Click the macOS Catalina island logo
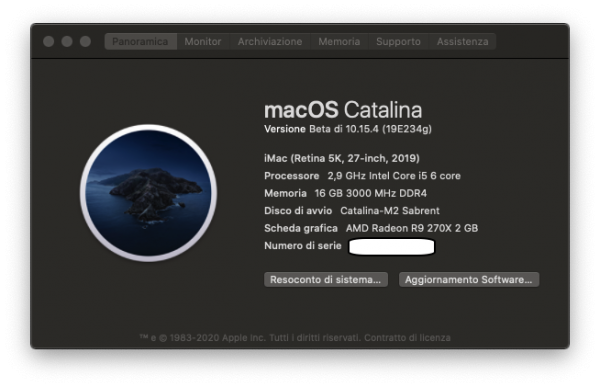Image resolution: width=600 pixels, height=387 pixels. (148, 193)
